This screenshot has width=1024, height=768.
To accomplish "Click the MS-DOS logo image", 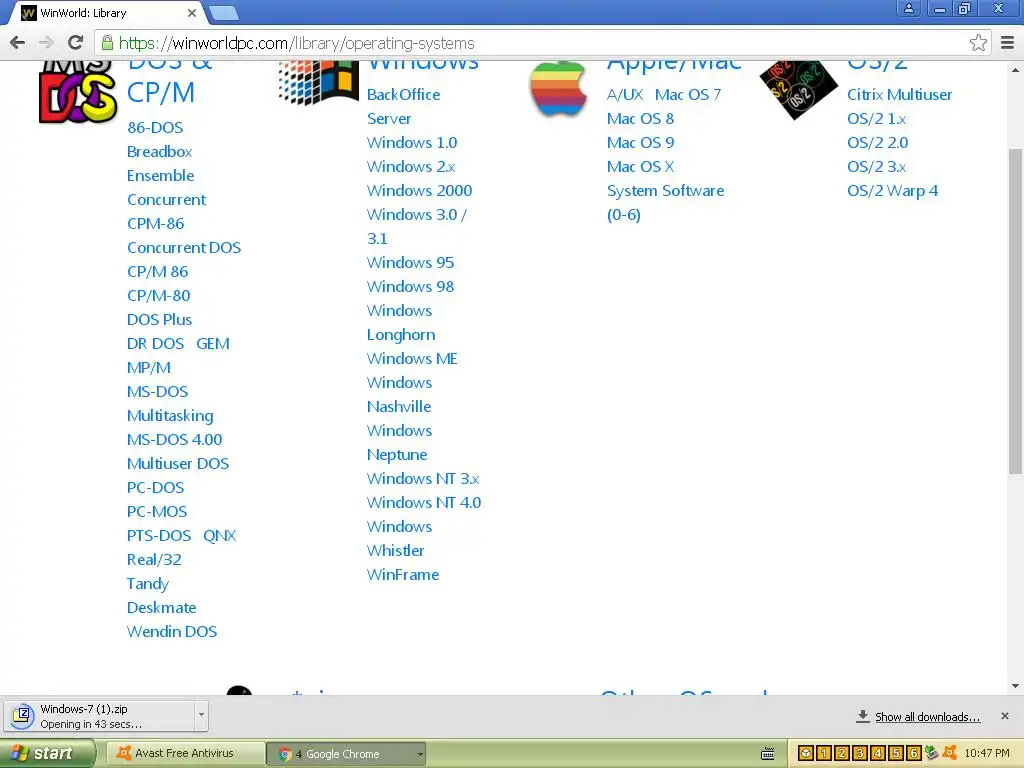I will click(78, 91).
